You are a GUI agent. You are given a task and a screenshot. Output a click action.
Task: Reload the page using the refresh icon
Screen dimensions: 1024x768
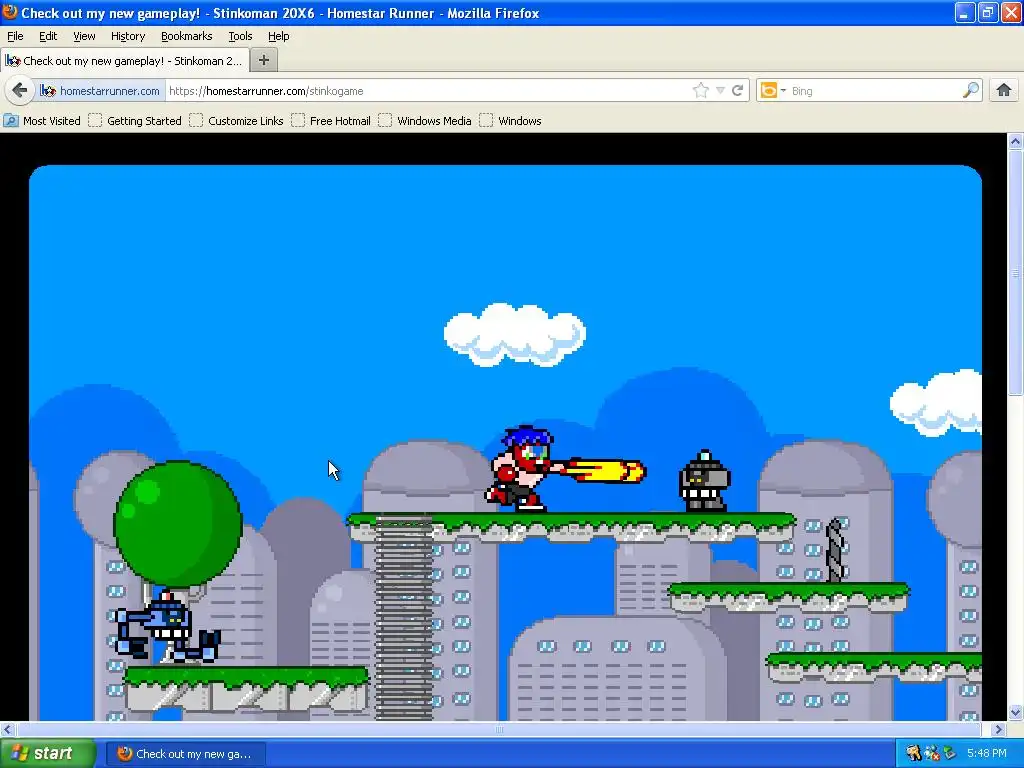(738, 91)
